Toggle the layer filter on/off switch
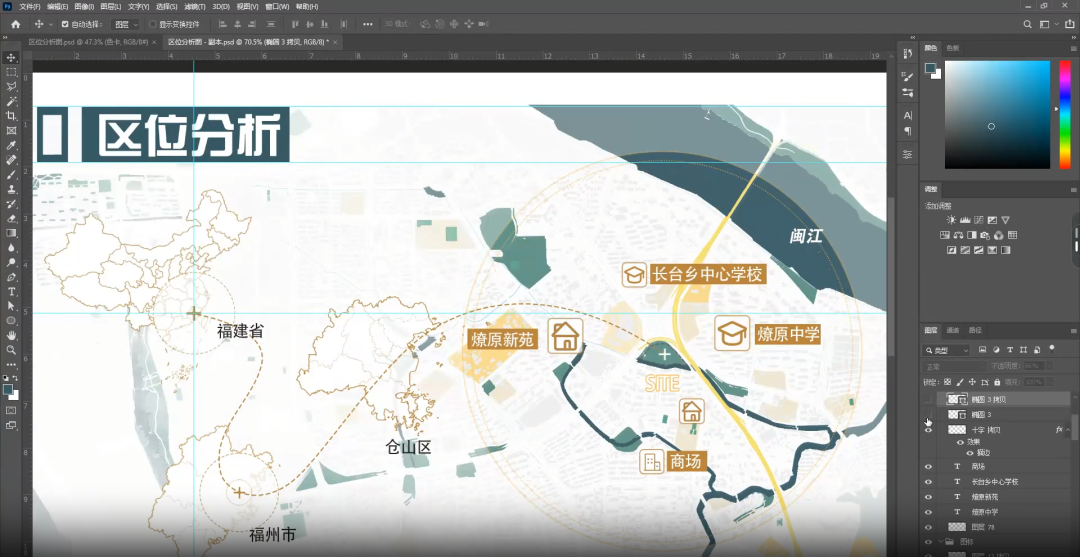This screenshot has width=1080, height=557. [1052, 349]
